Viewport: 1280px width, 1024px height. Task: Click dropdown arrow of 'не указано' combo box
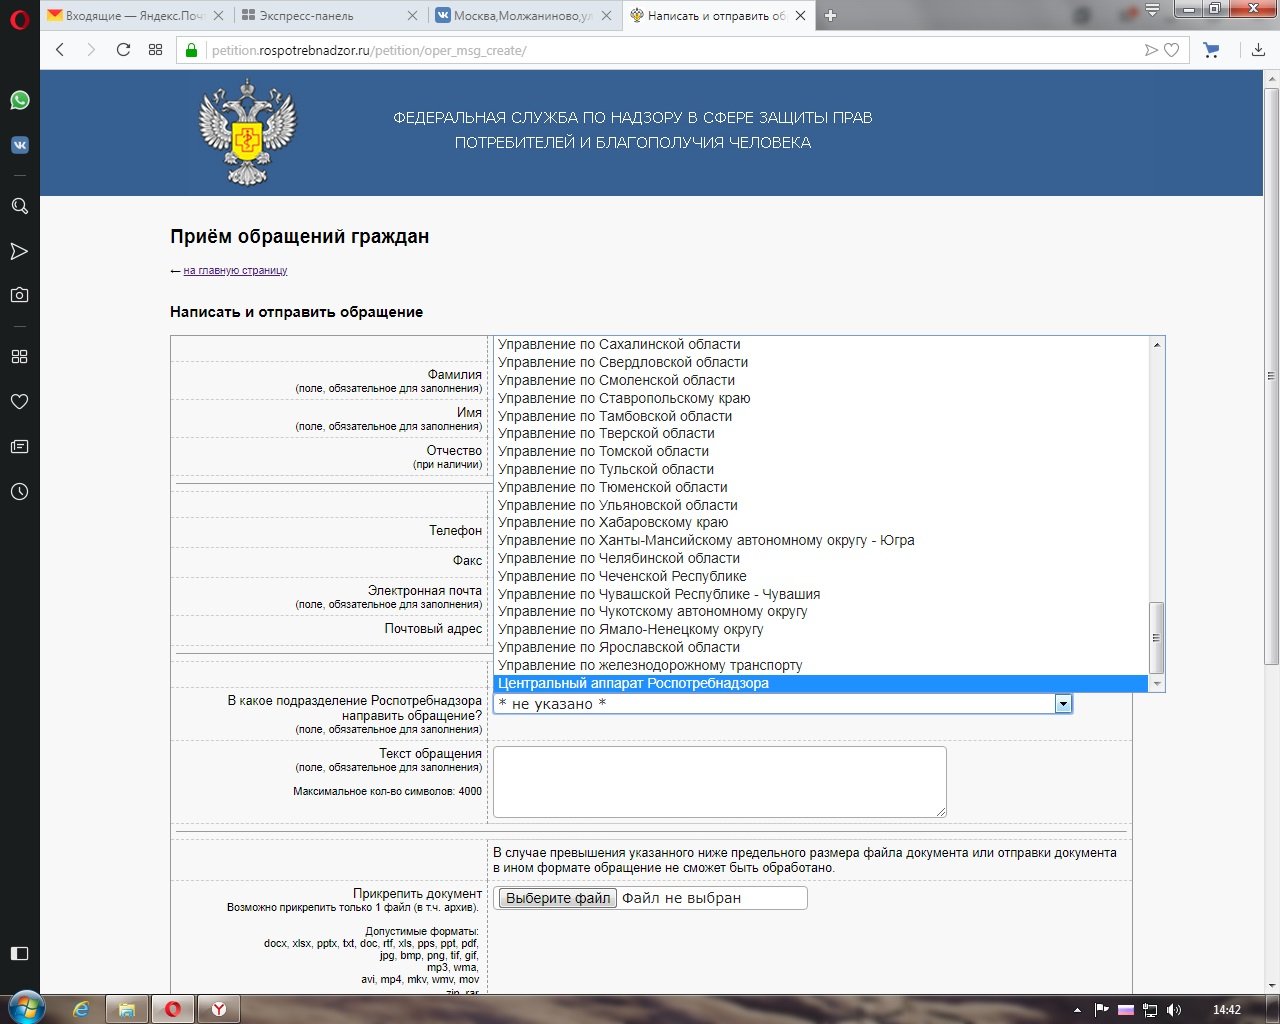pos(1063,704)
